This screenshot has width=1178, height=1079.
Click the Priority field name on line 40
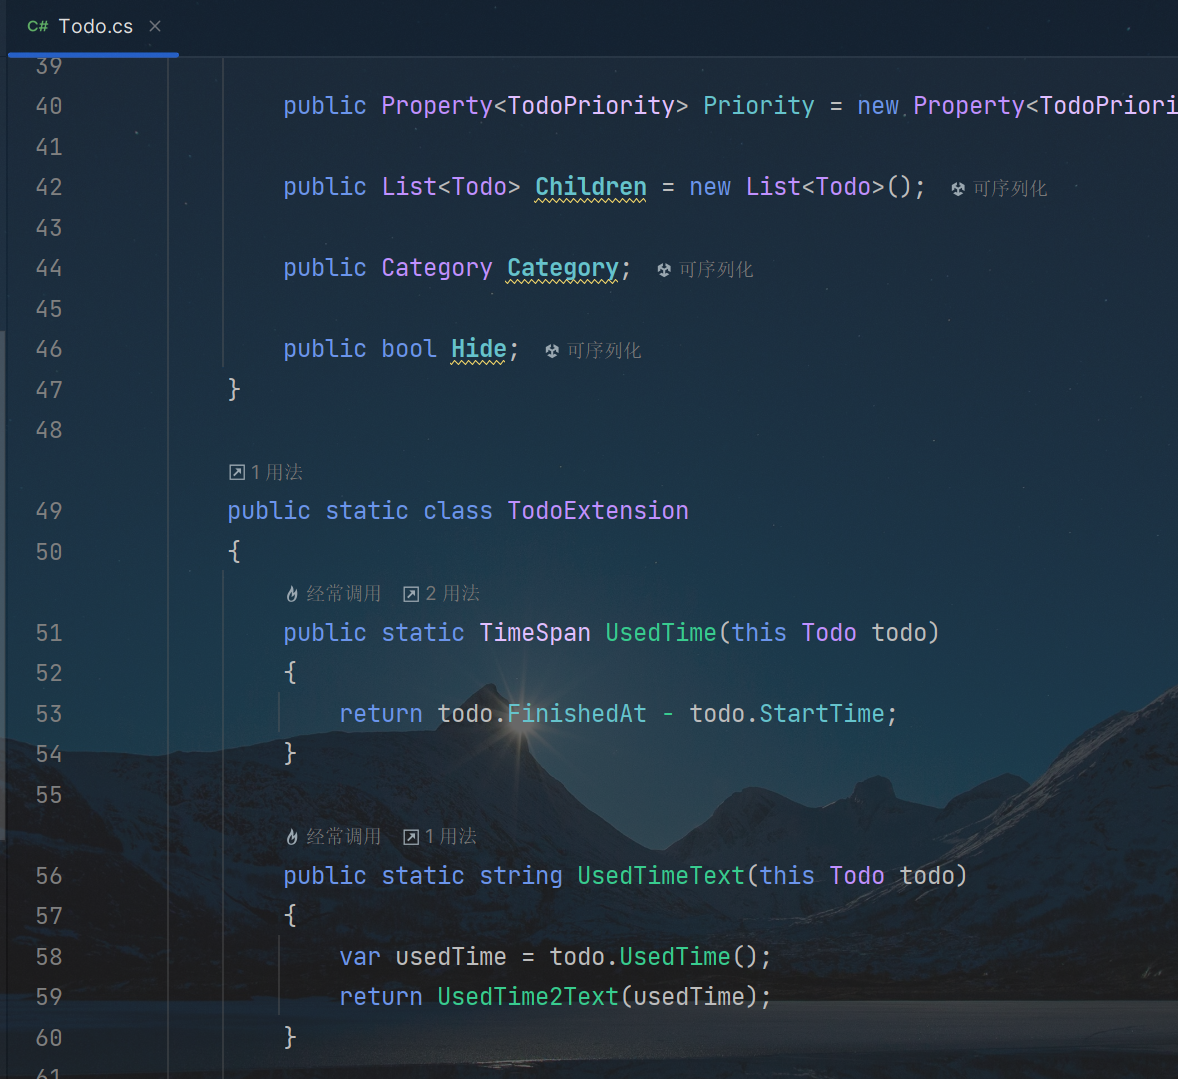(x=758, y=106)
